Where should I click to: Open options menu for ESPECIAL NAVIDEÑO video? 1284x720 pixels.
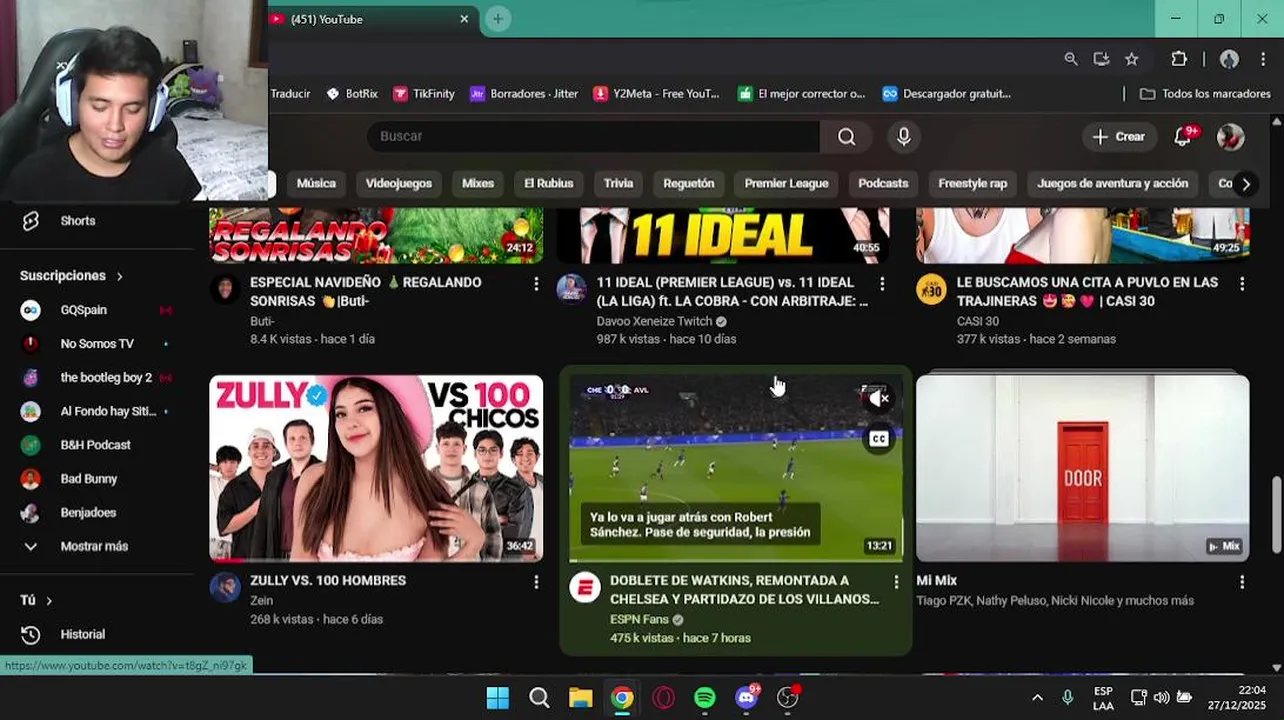536,284
